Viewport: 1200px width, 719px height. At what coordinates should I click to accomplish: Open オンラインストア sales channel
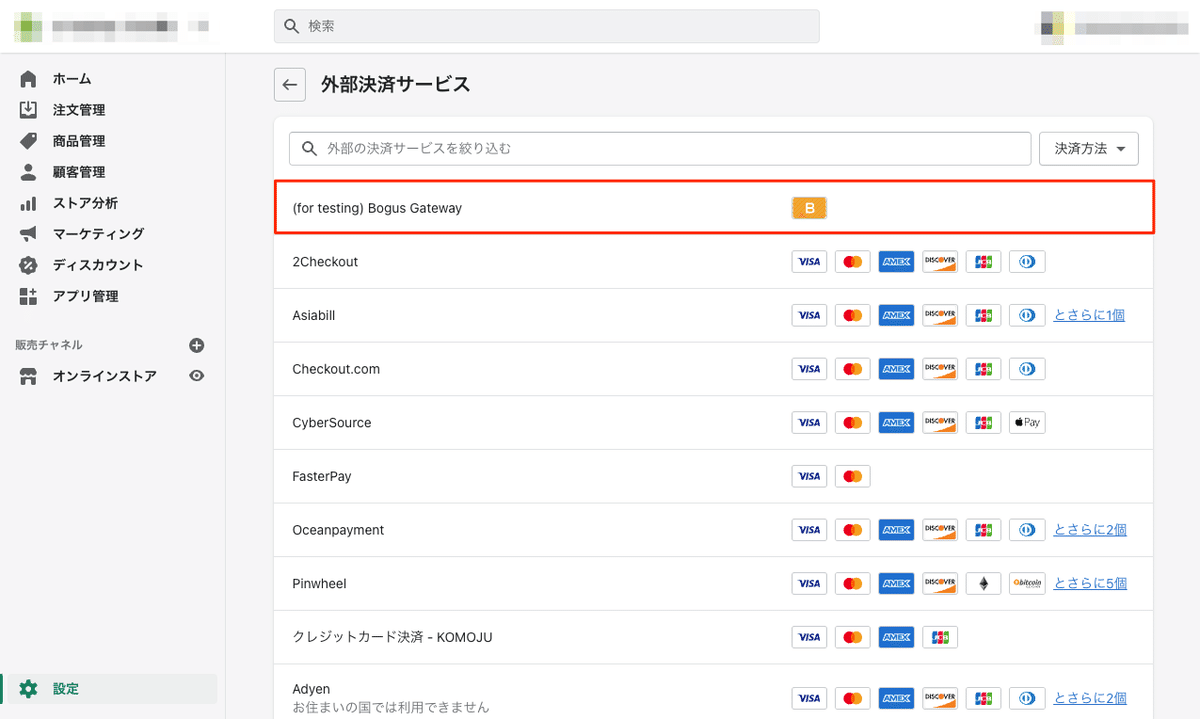(104, 376)
